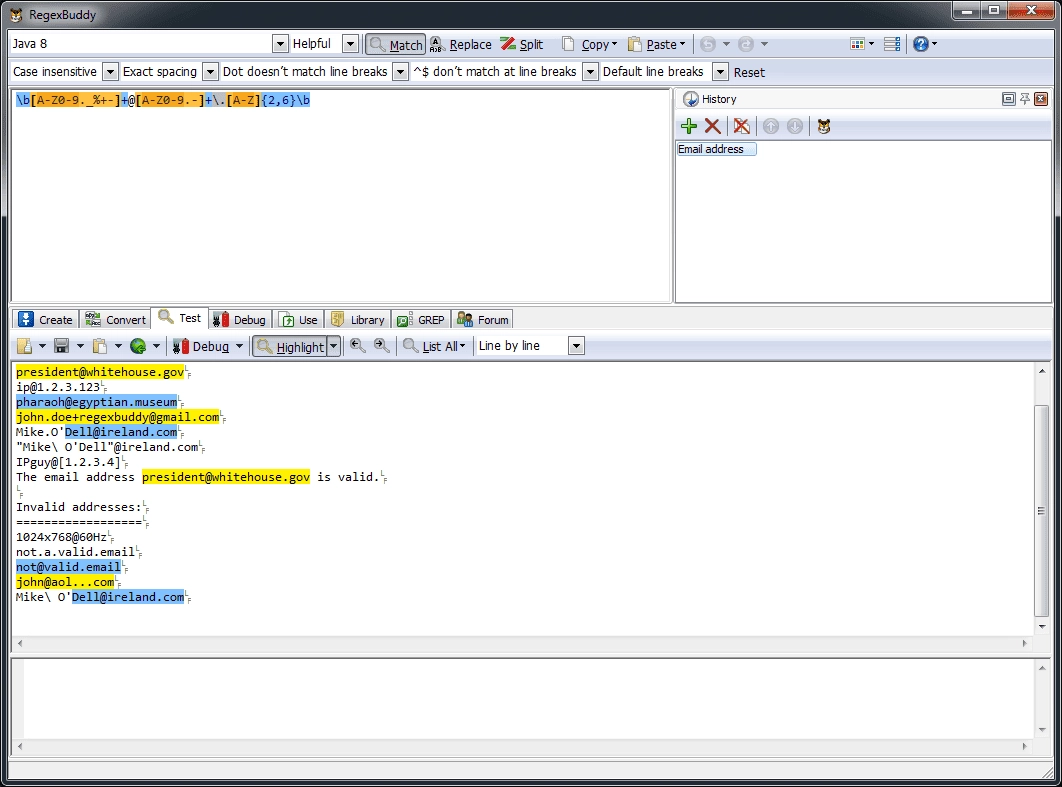Toggle Dot doesn't match line breaks
1062x787 pixels.
click(305, 72)
